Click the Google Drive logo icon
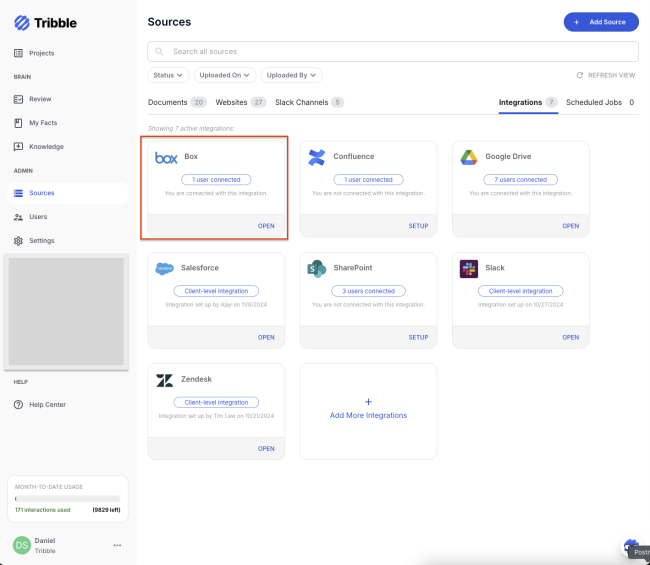This screenshot has width=650, height=565. [x=469, y=157]
